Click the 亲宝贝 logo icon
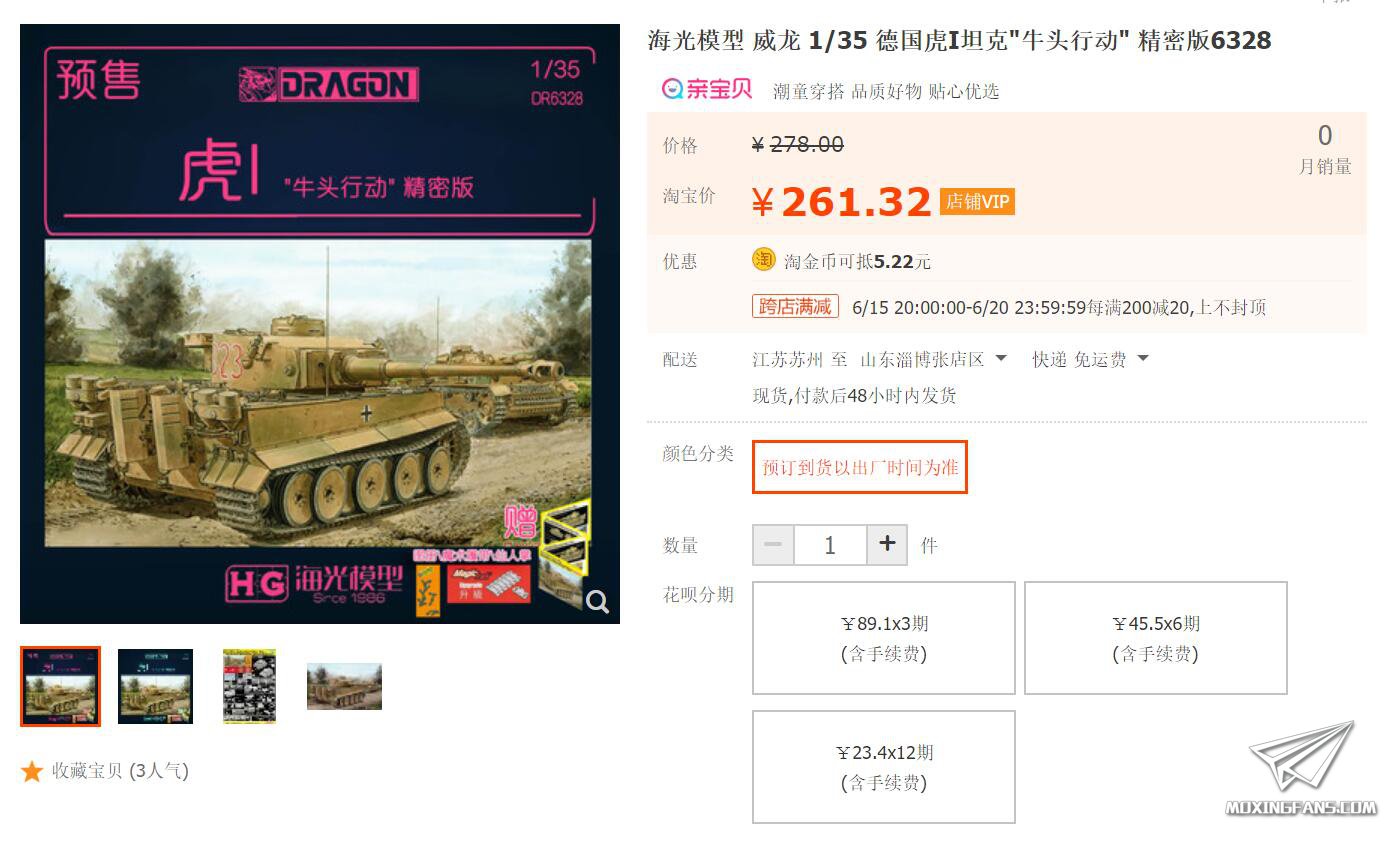The width and height of the screenshot is (1387, 843). [706, 89]
